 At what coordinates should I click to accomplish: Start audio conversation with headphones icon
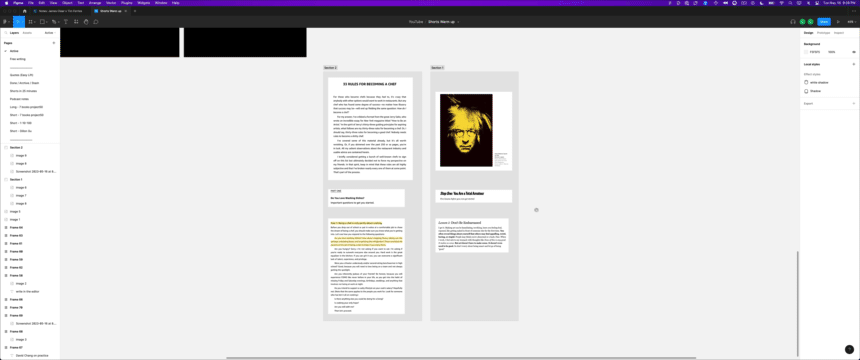[x=793, y=22]
